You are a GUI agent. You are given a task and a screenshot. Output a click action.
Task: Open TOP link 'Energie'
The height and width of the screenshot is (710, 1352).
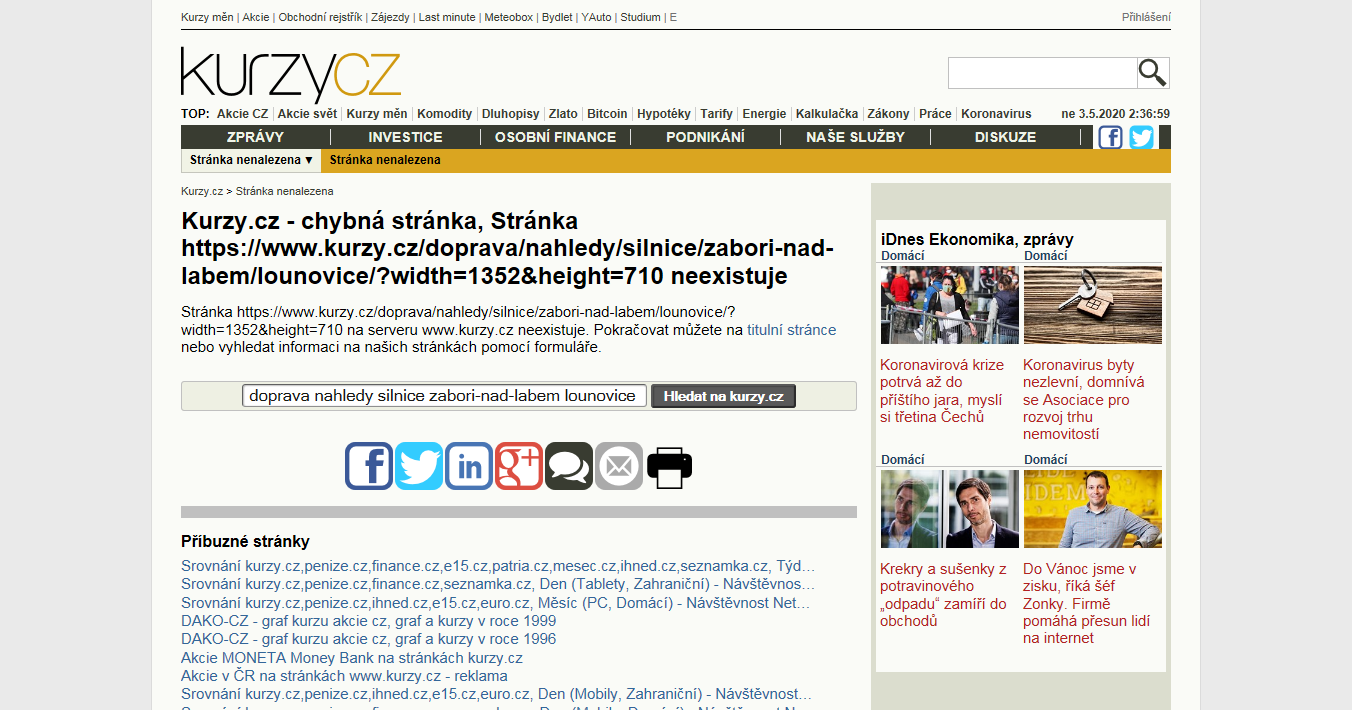(764, 114)
